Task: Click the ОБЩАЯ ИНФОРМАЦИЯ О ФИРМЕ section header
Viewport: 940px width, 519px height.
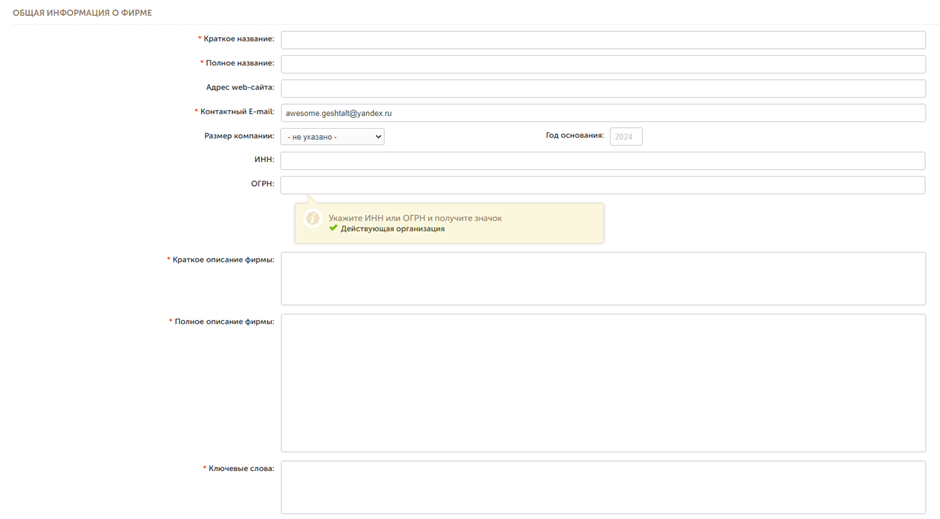Action: [82, 13]
